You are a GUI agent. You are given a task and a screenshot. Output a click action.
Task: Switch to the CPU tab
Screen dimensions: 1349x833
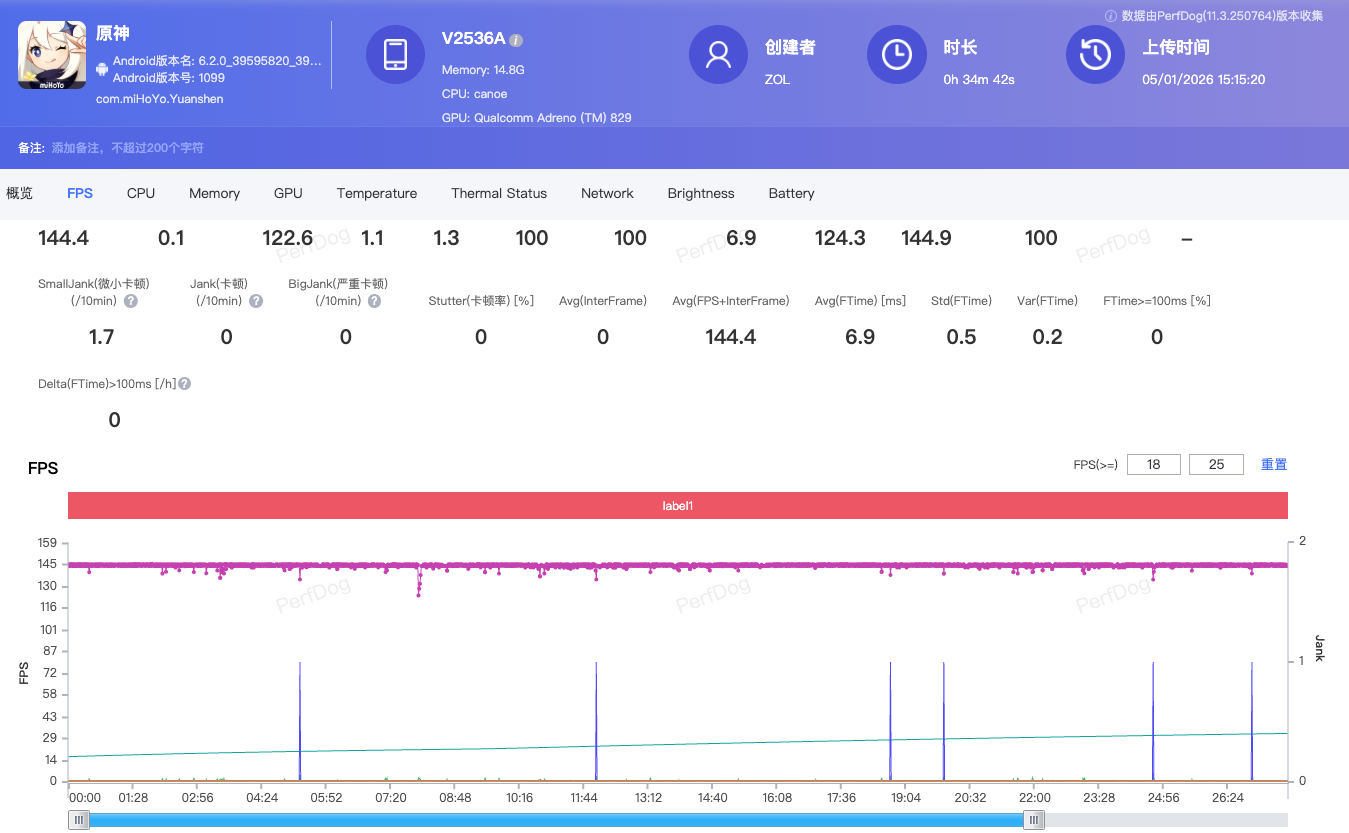[x=140, y=193]
